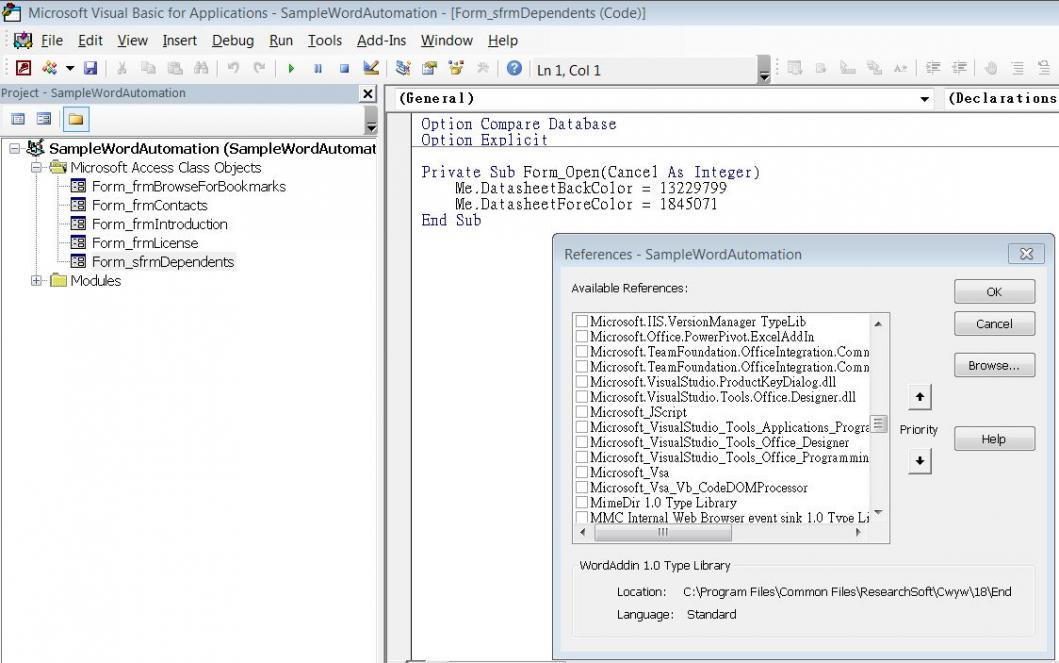Click the View Microsoft Access toolbar icon

point(24,68)
